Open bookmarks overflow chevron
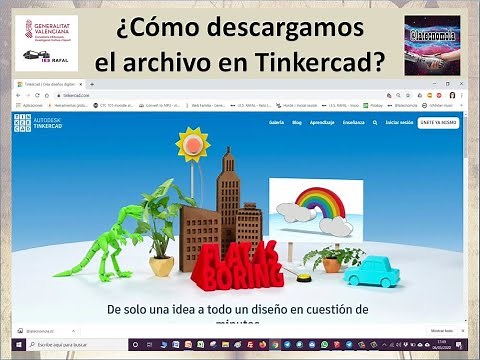Image resolution: width=480 pixels, height=360 pixels. tap(462, 105)
